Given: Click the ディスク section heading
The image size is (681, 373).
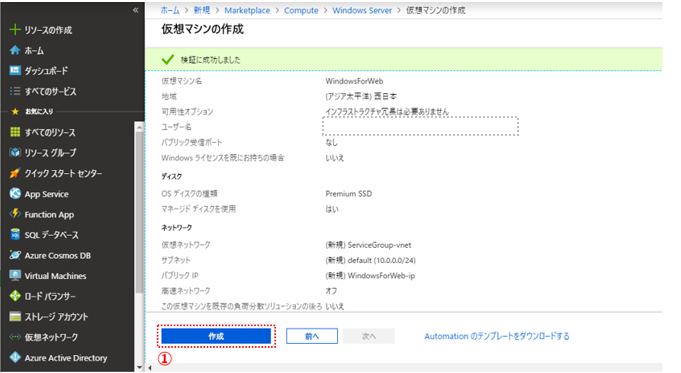Looking at the screenshot, I should (x=172, y=176).
